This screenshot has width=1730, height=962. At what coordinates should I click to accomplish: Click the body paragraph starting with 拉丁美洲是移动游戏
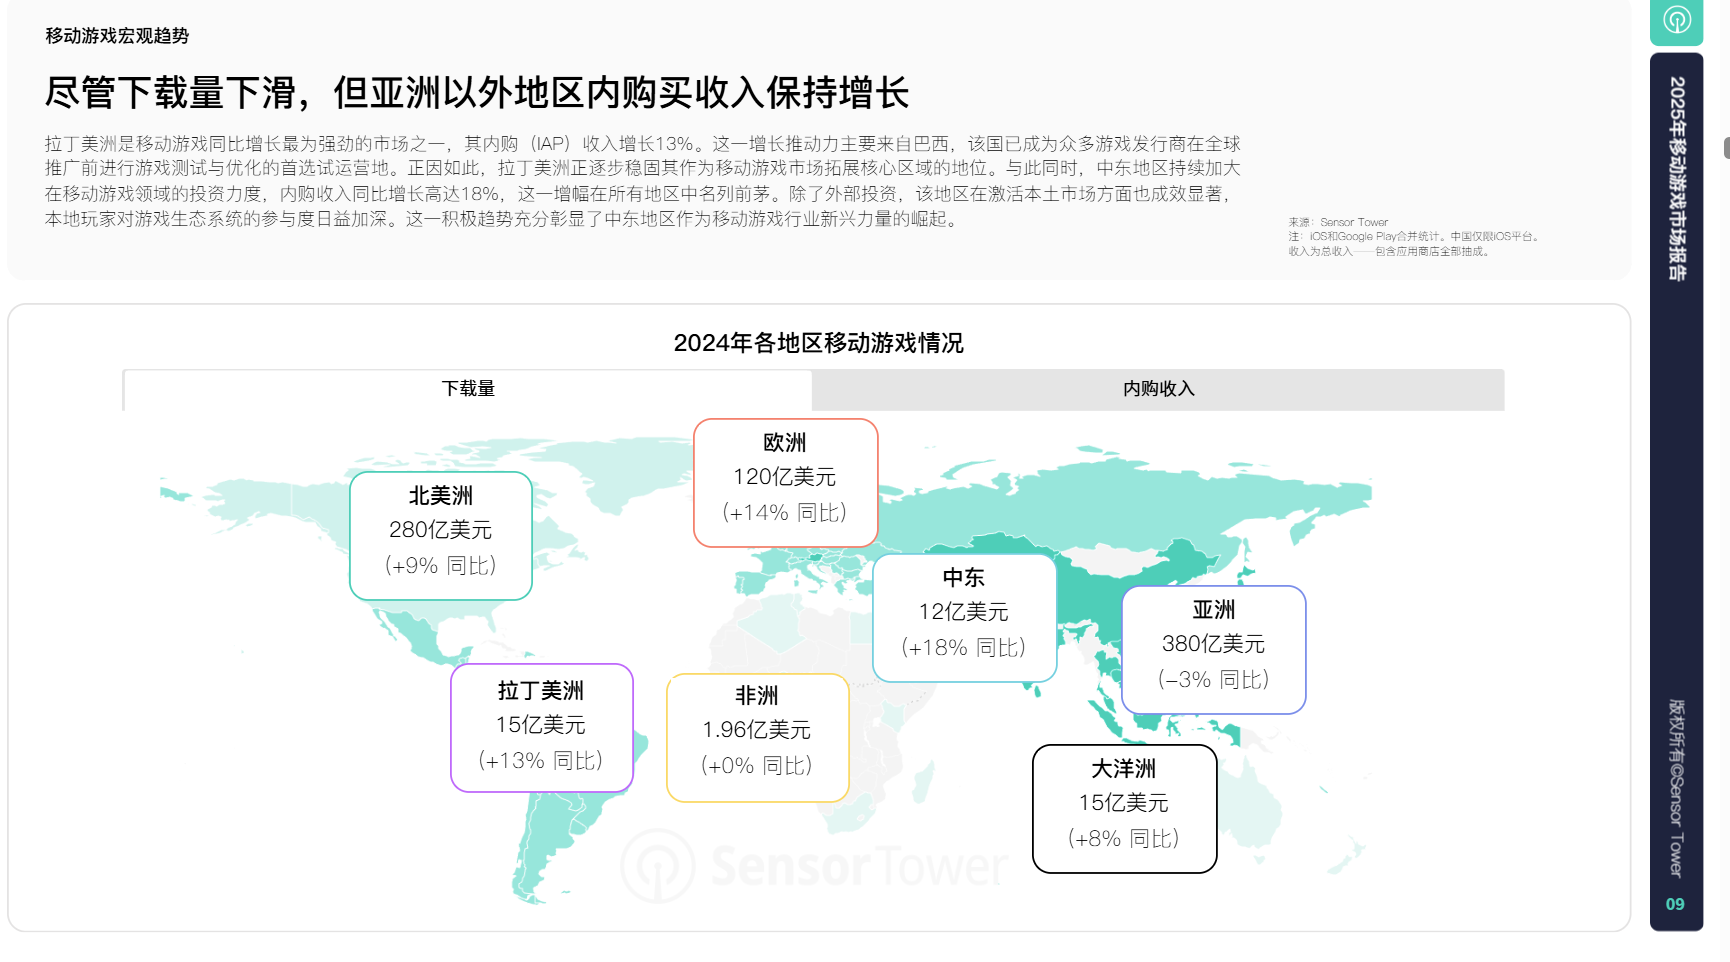click(x=642, y=181)
